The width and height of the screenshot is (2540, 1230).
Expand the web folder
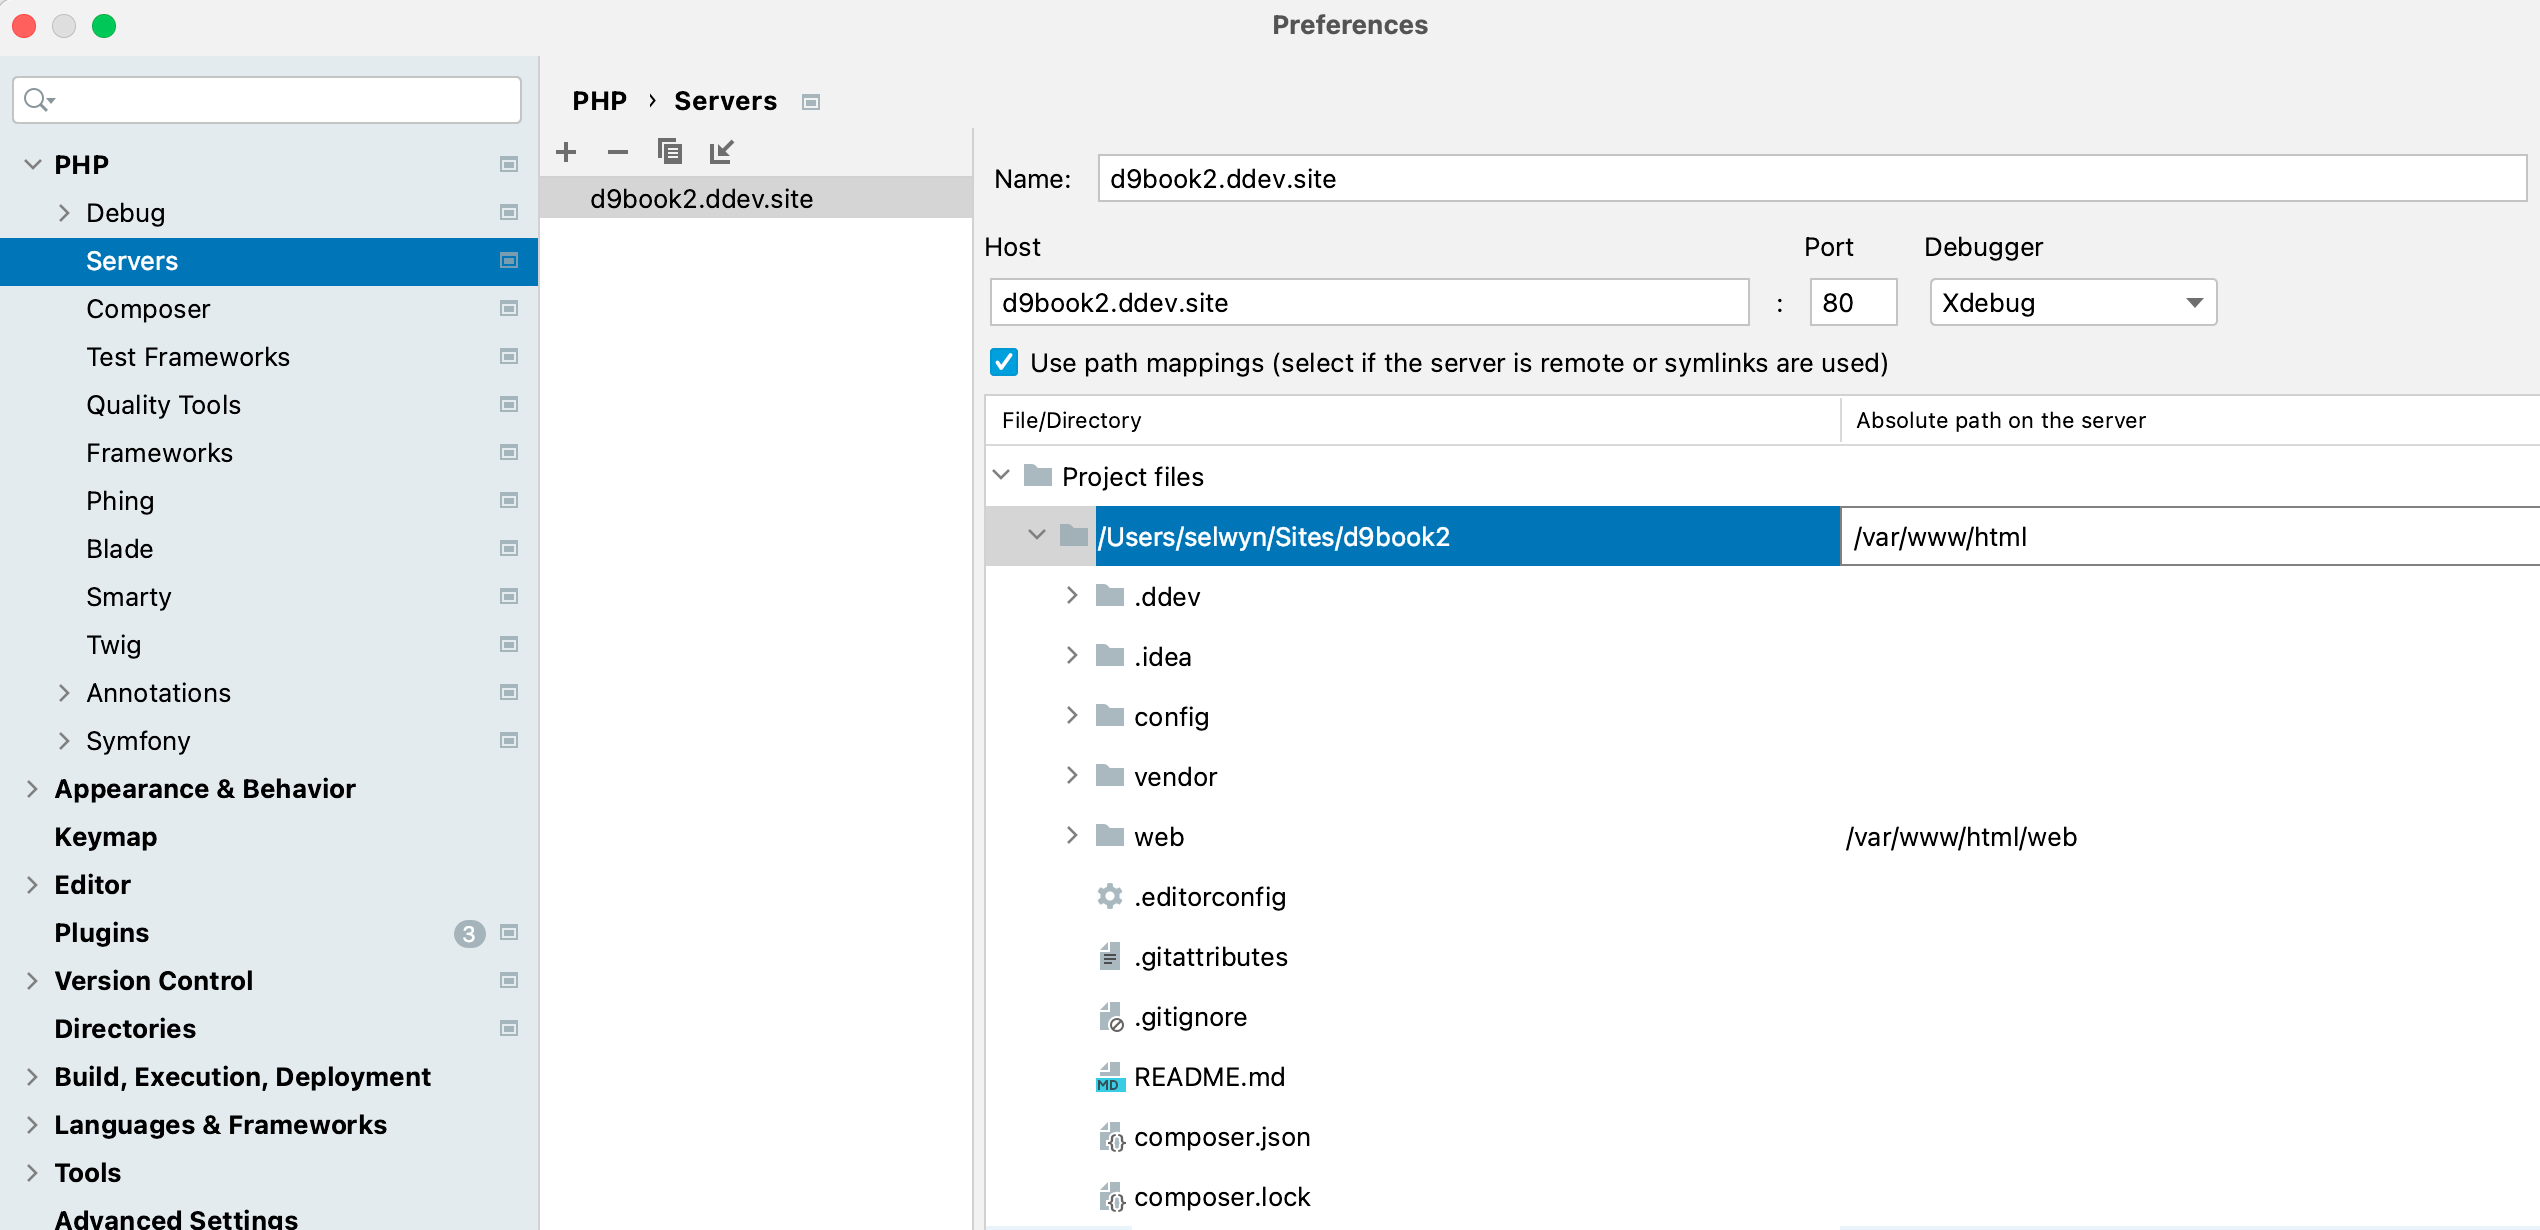click(1073, 836)
